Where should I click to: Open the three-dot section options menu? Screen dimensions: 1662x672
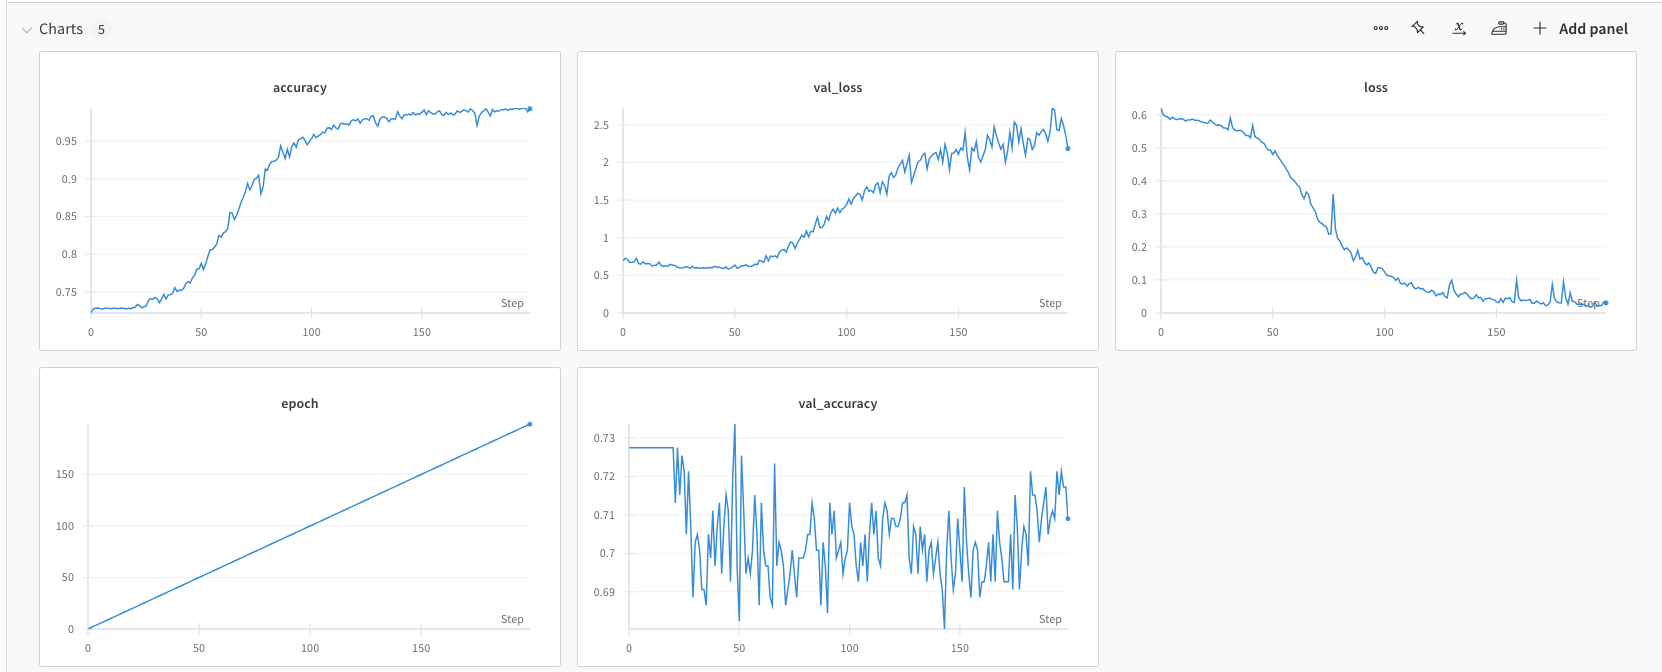click(1381, 28)
